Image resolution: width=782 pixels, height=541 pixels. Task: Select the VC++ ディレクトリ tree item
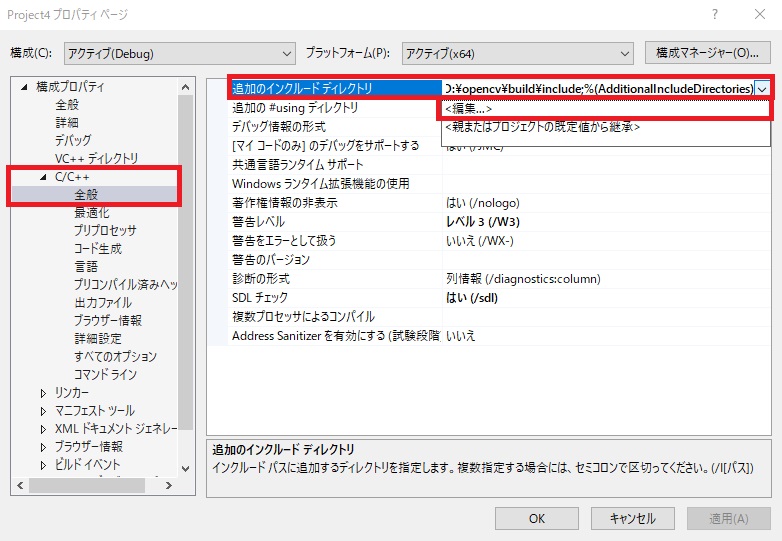[96, 159]
